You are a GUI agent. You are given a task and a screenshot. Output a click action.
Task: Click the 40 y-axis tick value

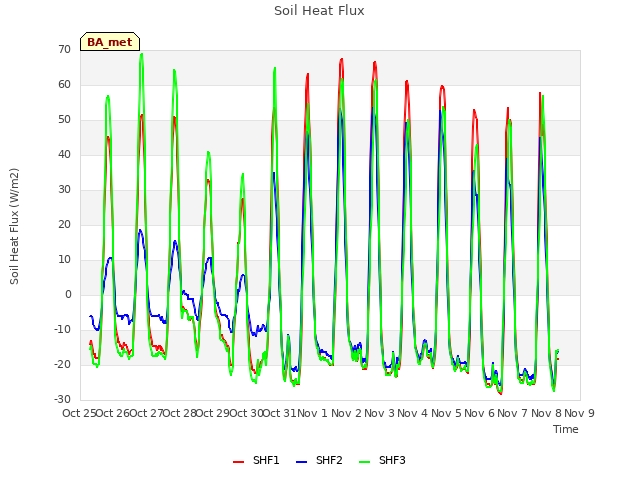tap(64, 155)
